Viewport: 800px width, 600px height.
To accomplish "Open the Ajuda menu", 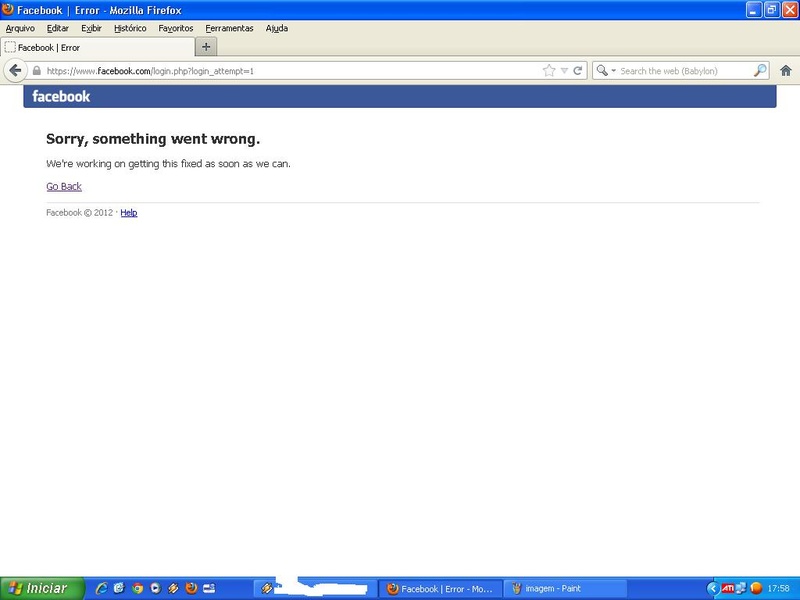I will coord(277,29).
